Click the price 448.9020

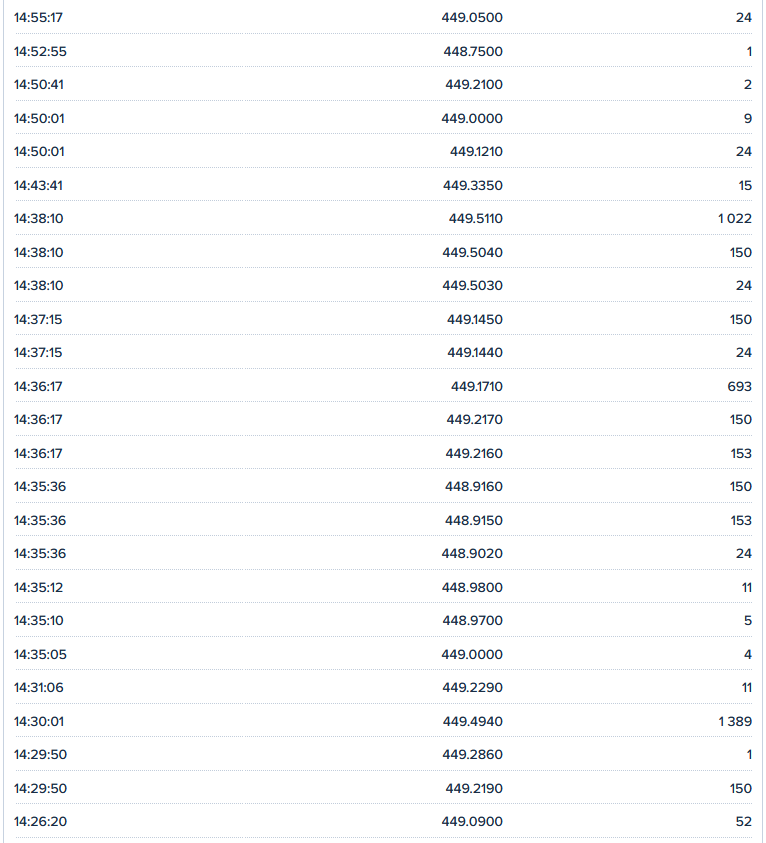[x=473, y=554]
